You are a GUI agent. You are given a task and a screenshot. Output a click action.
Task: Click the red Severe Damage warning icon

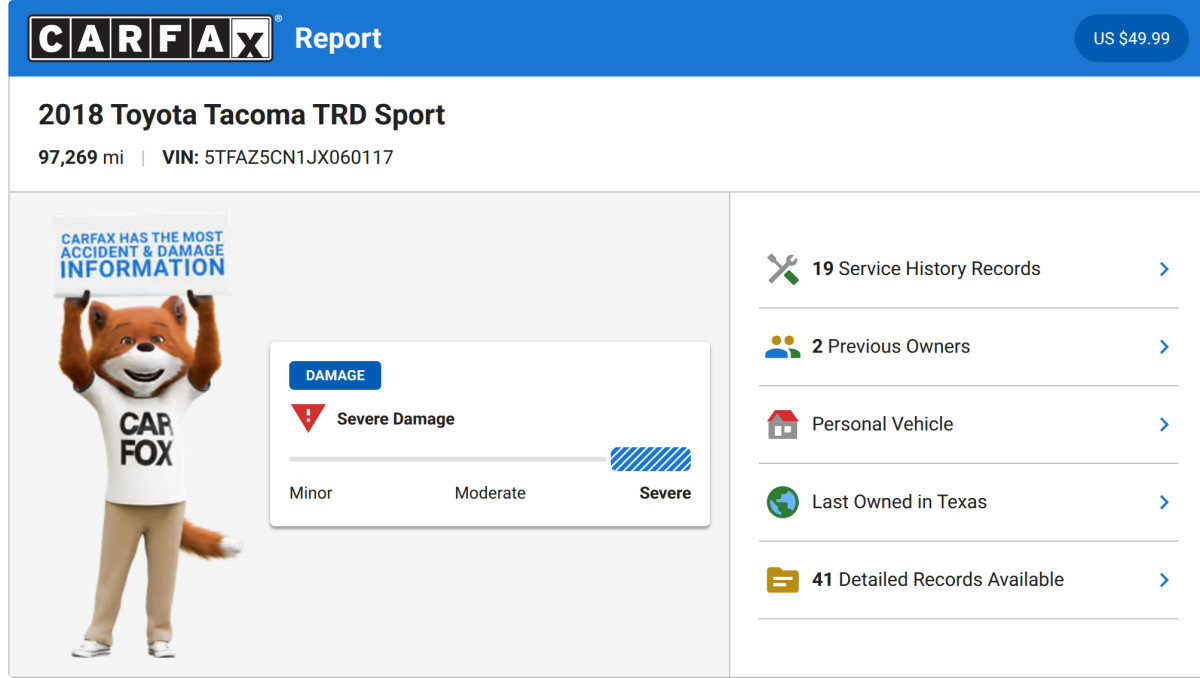(x=308, y=418)
